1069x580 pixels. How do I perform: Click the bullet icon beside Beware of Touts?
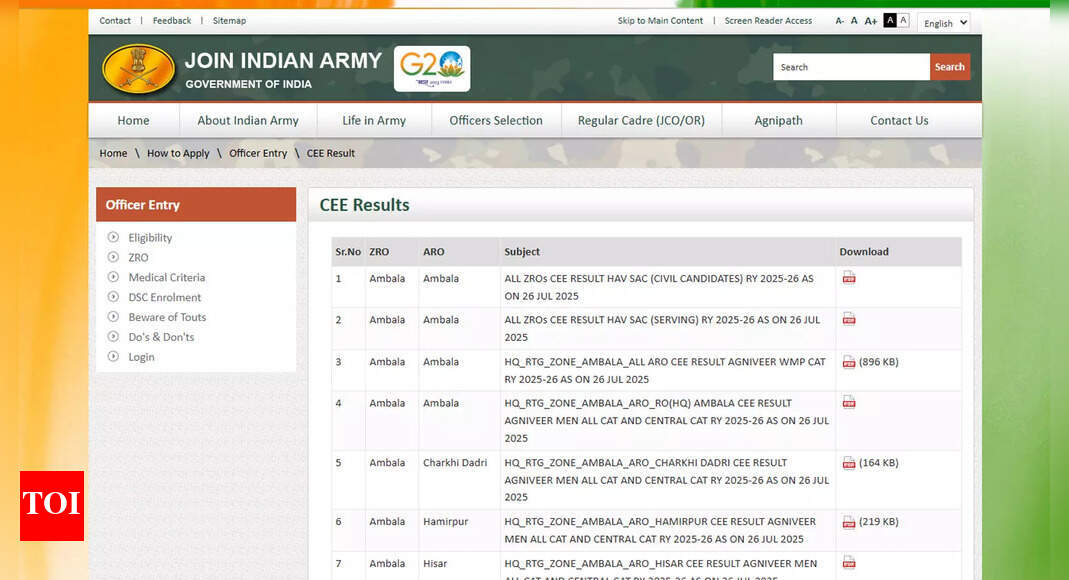pos(113,316)
